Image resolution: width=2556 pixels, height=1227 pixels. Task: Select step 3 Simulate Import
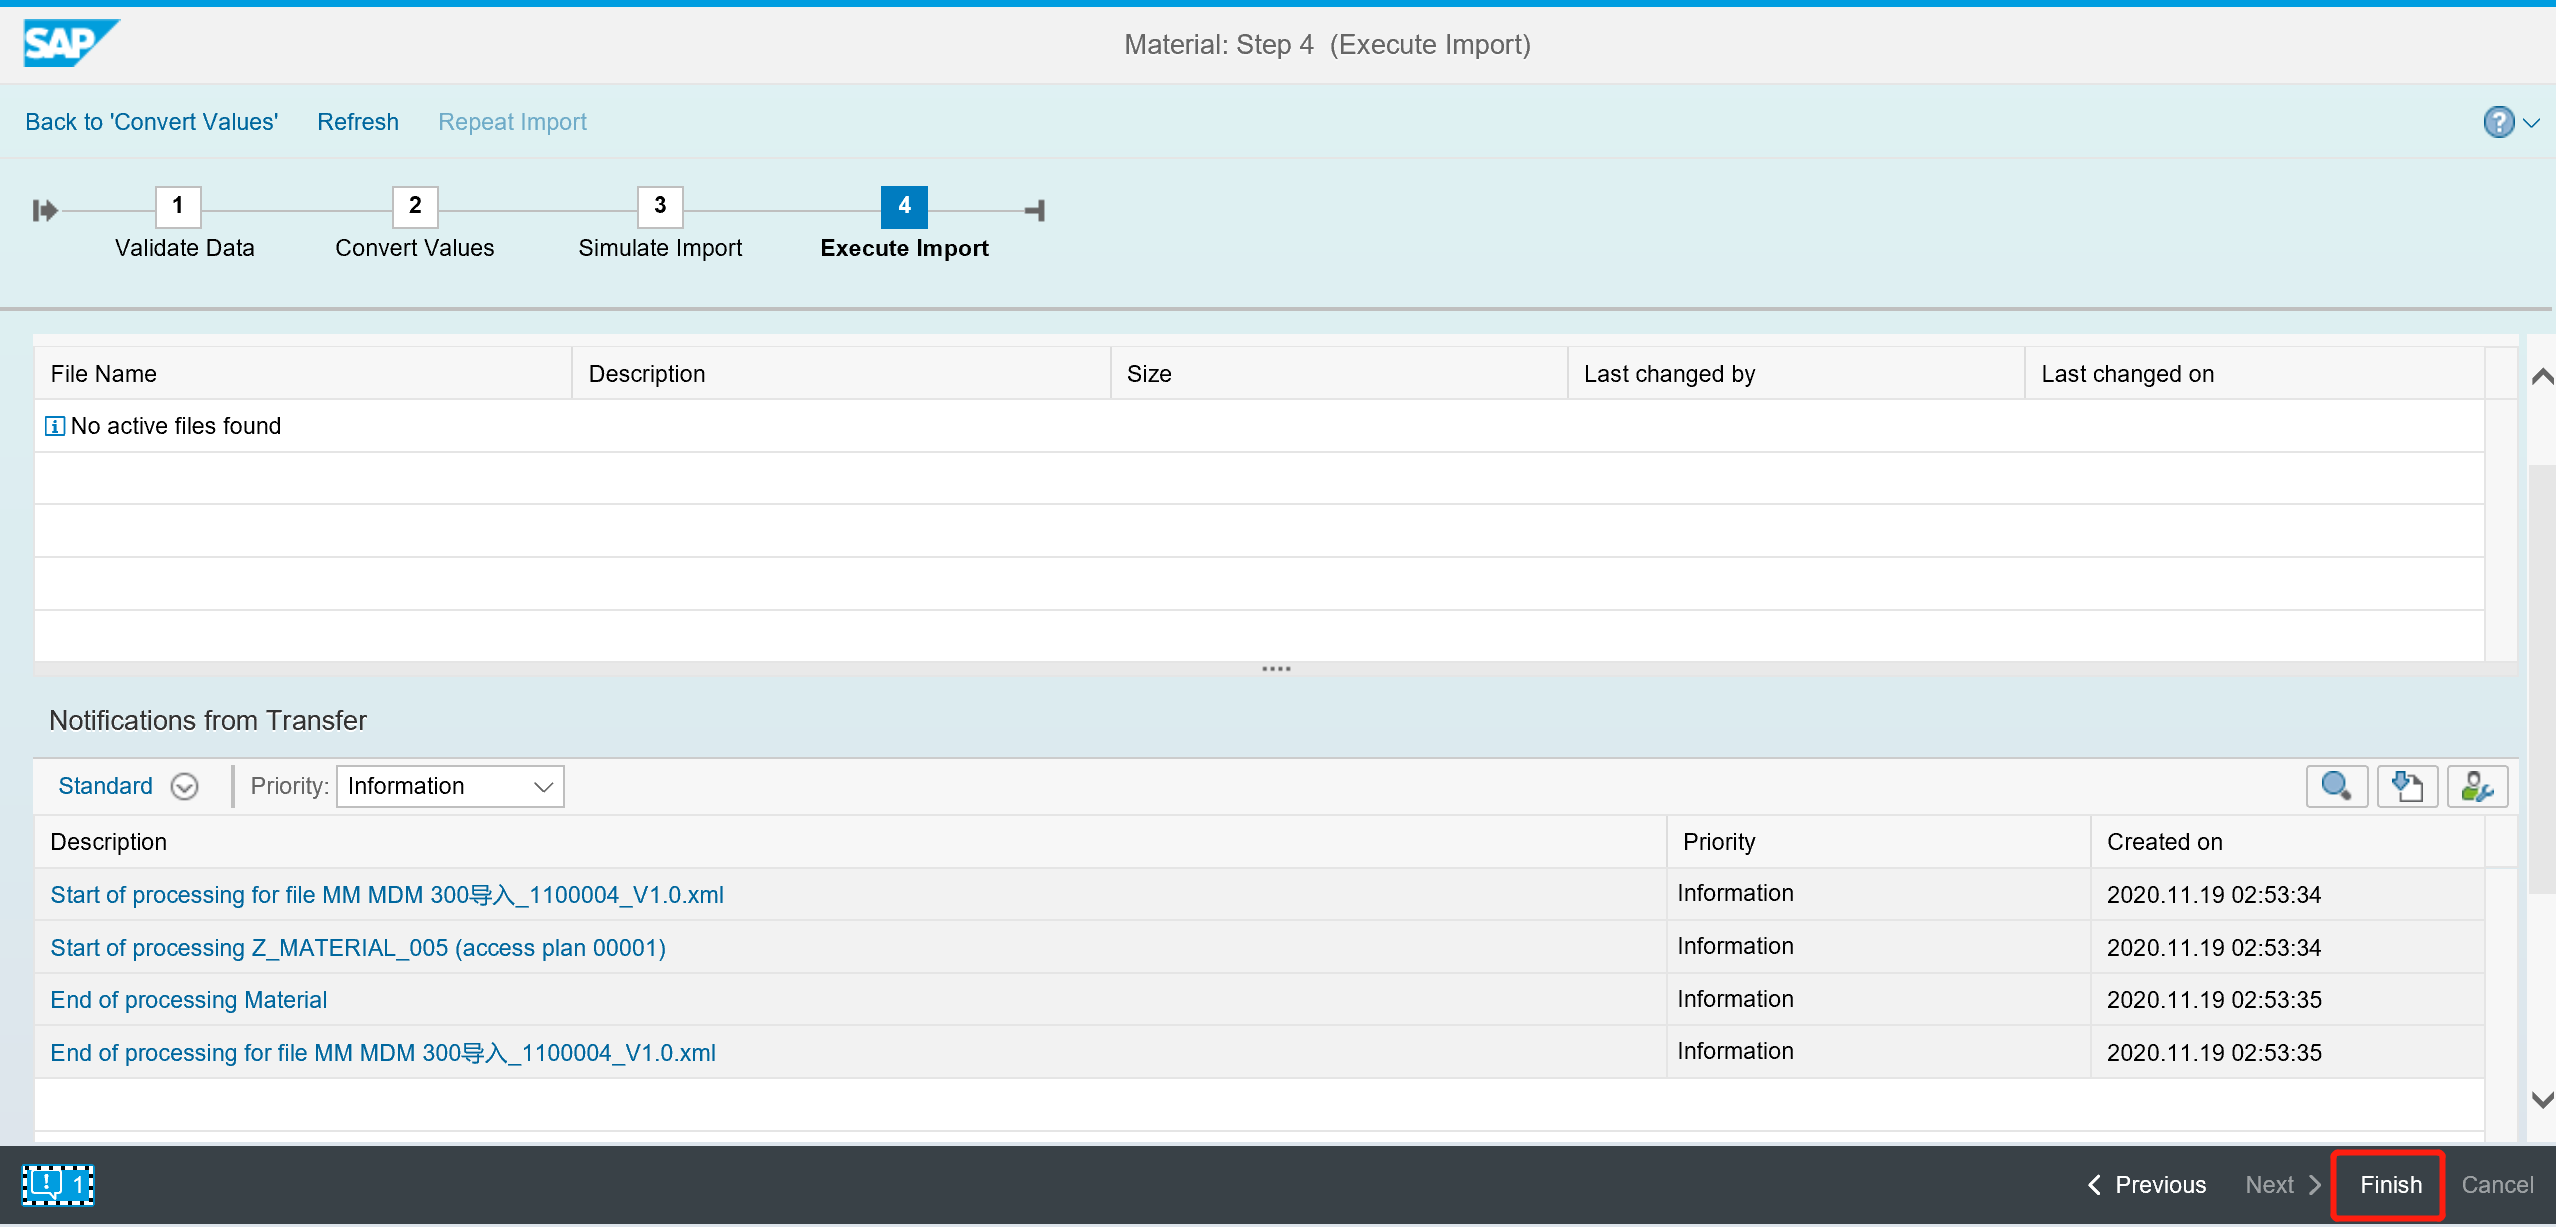(x=660, y=207)
